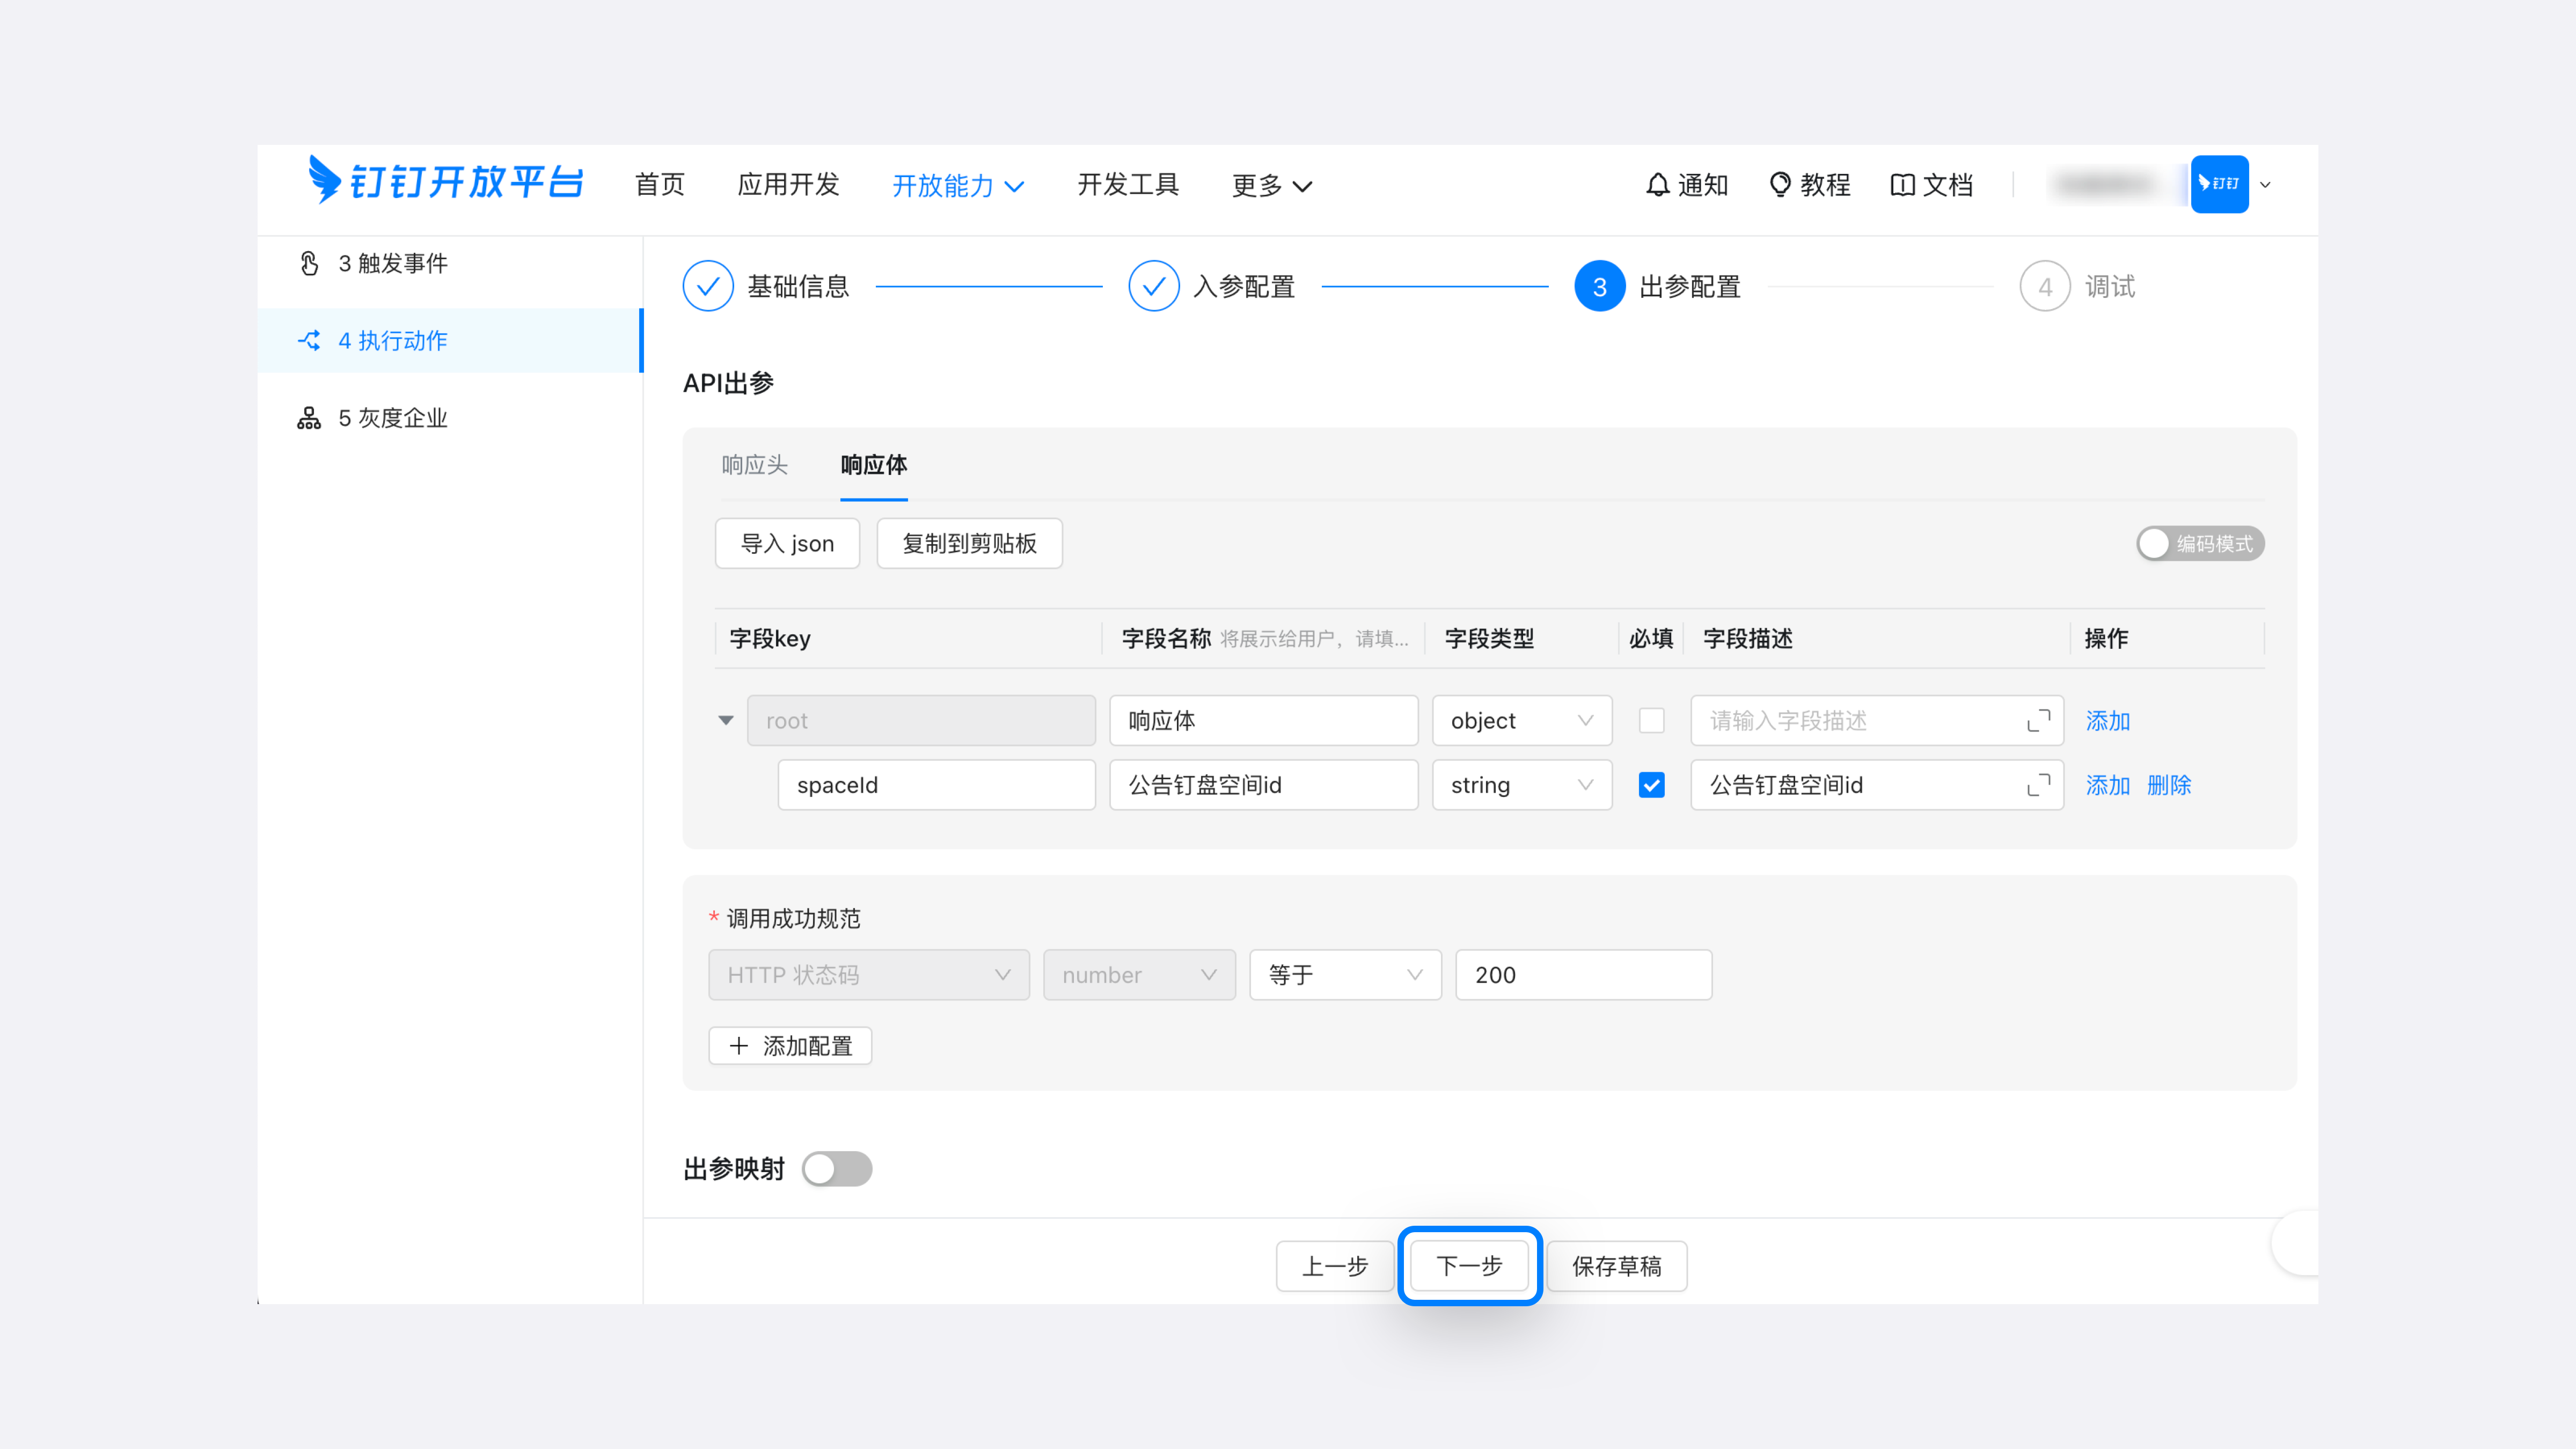This screenshot has width=2576, height=1449.
Task: Click the branch icon beside 执行动作
Action: click(309, 340)
